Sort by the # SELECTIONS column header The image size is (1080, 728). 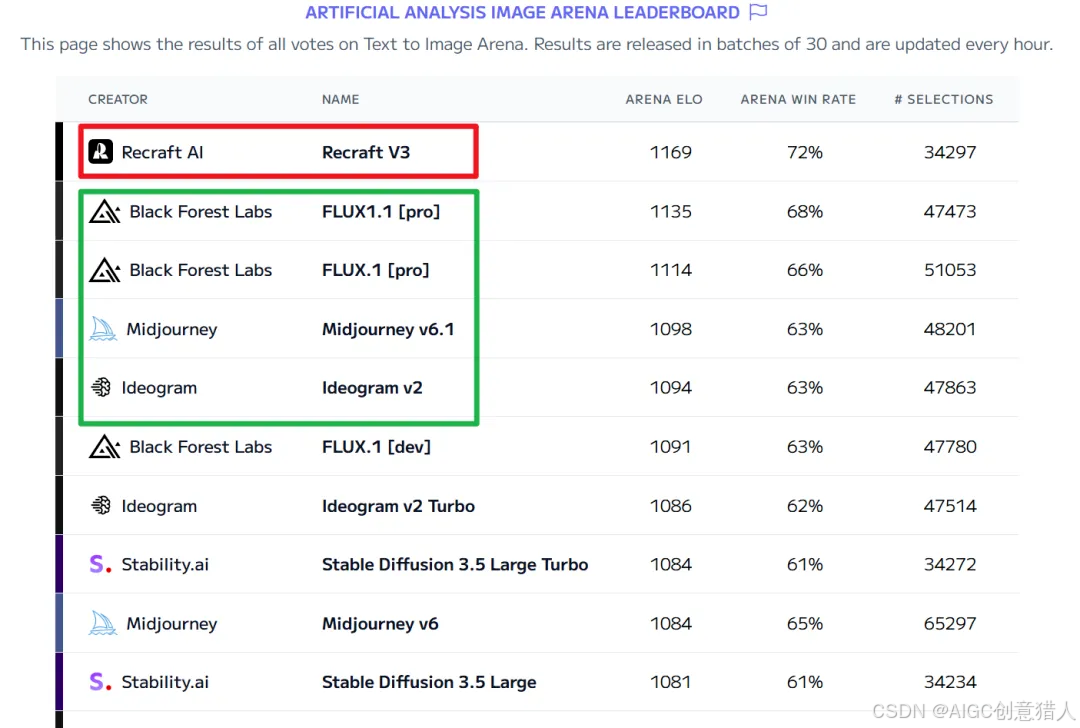pyautogui.click(x=944, y=99)
